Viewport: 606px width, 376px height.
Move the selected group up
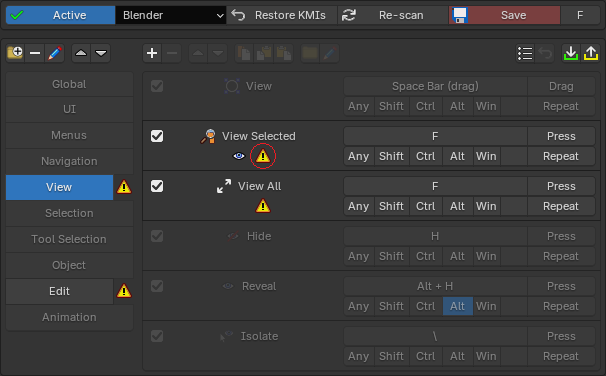(81, 53)
